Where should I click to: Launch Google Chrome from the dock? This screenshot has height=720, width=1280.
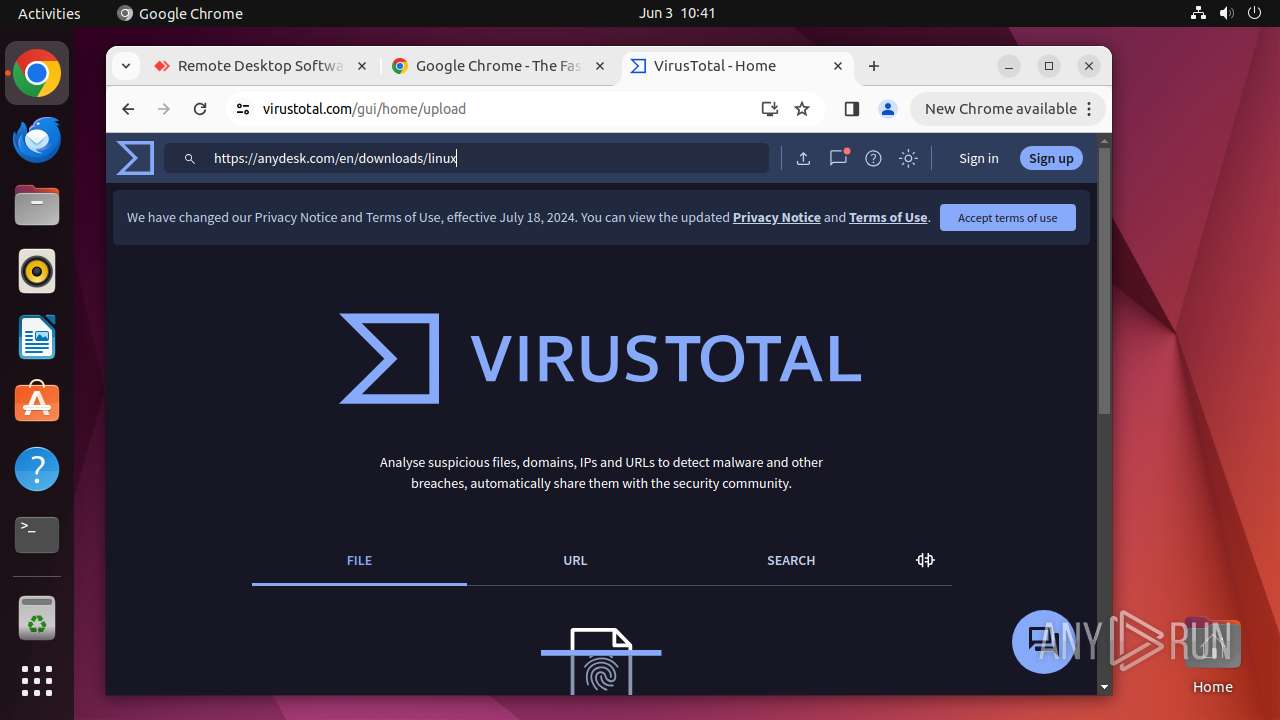[x=37, y=73]
